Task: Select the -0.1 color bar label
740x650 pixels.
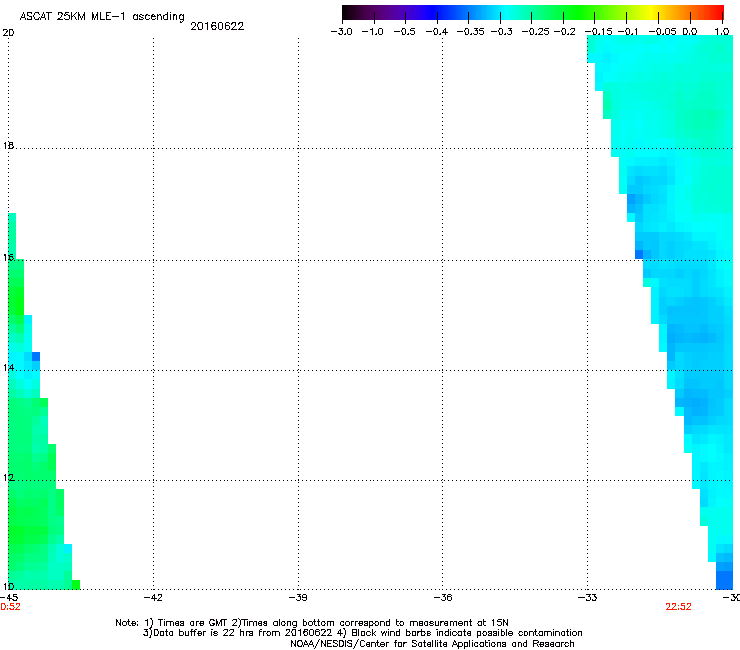Action: tap(628, 32)
